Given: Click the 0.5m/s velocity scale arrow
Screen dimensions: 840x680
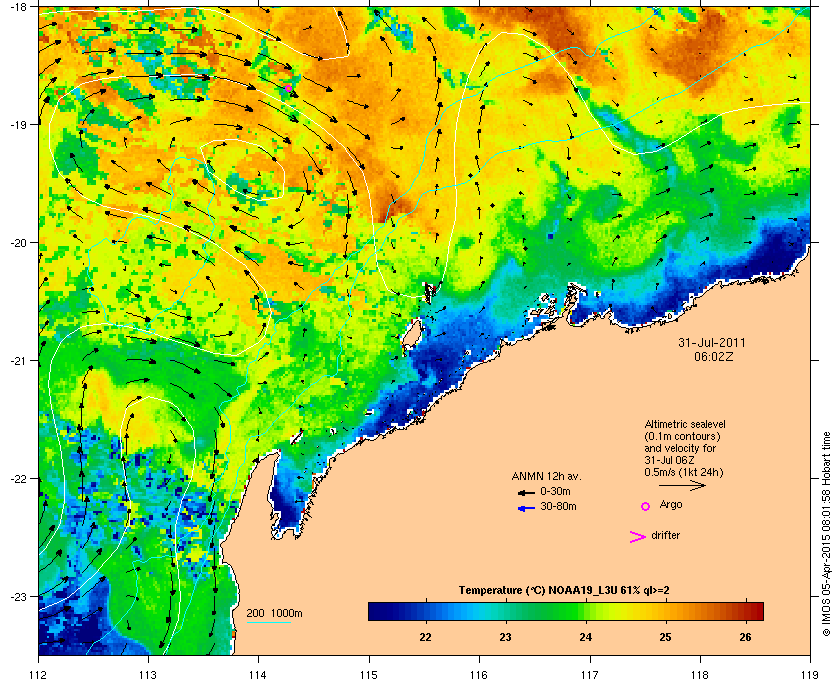Looking at the screenshot, I should [682, 485].
